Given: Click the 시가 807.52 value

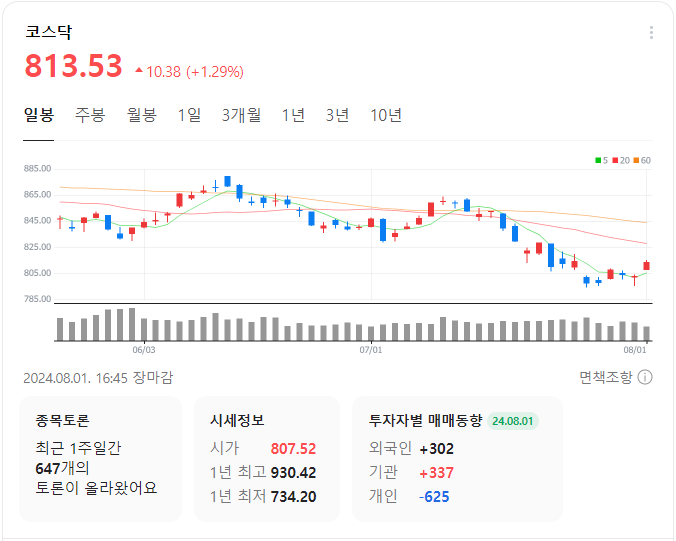Looking at the screenshot, I should click(x=293, y=449).
